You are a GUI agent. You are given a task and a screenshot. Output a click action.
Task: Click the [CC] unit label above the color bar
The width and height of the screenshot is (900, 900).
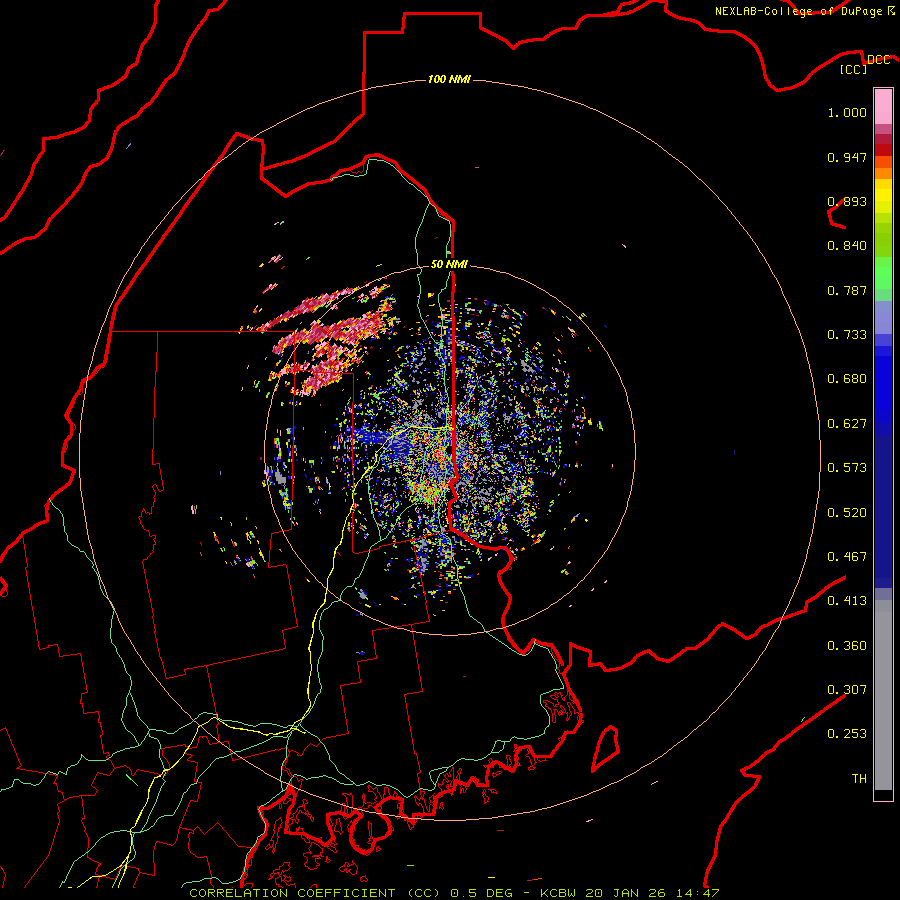click(854, 69)
